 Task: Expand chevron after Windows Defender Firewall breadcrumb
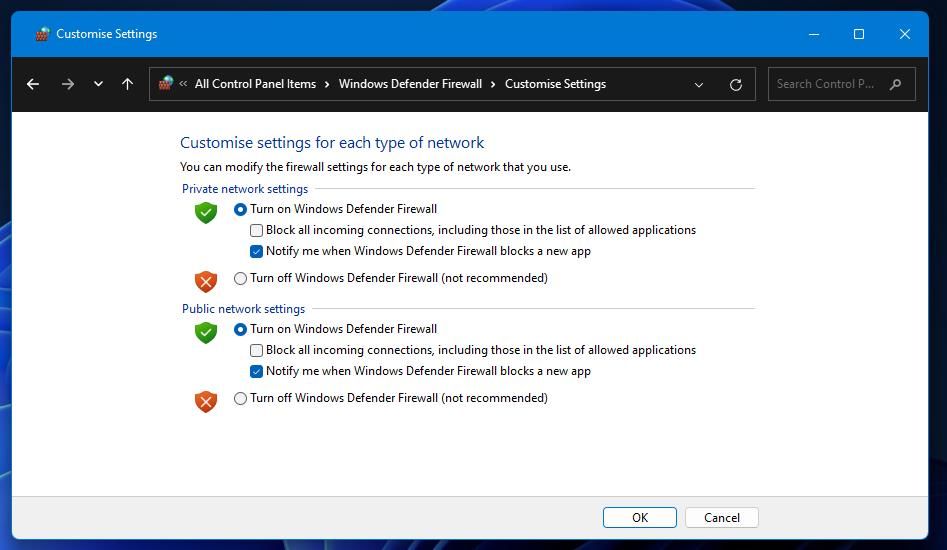tap(493, 85)
